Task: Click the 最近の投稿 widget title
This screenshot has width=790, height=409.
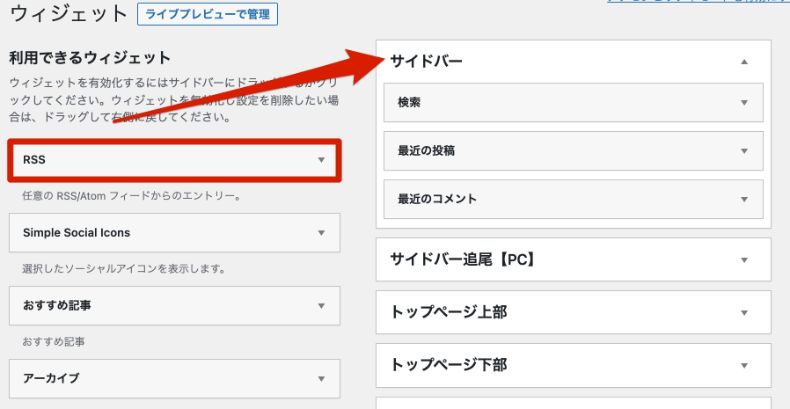Action: pos(426,151)
